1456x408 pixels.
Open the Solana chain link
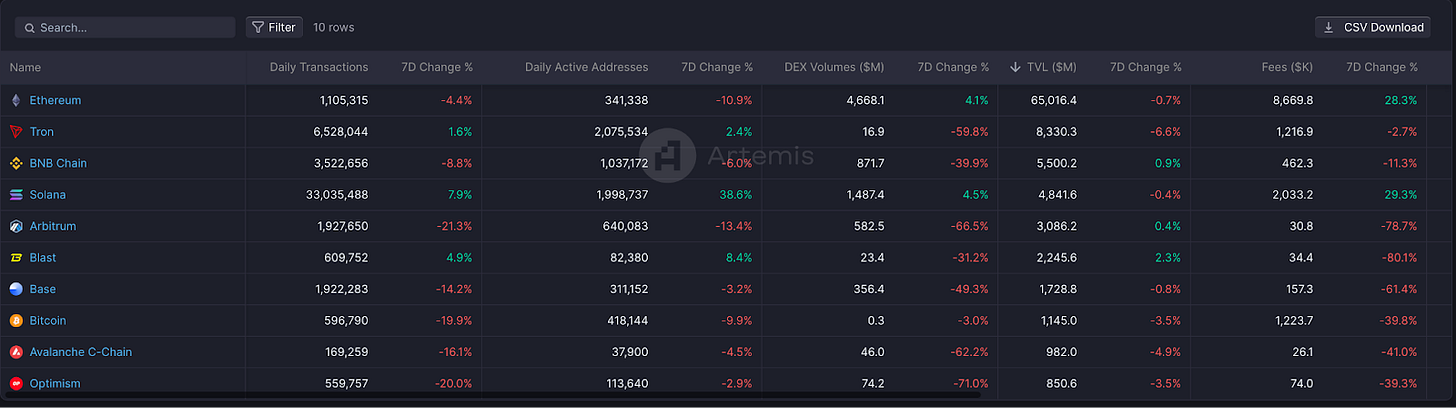pos(47,195)
